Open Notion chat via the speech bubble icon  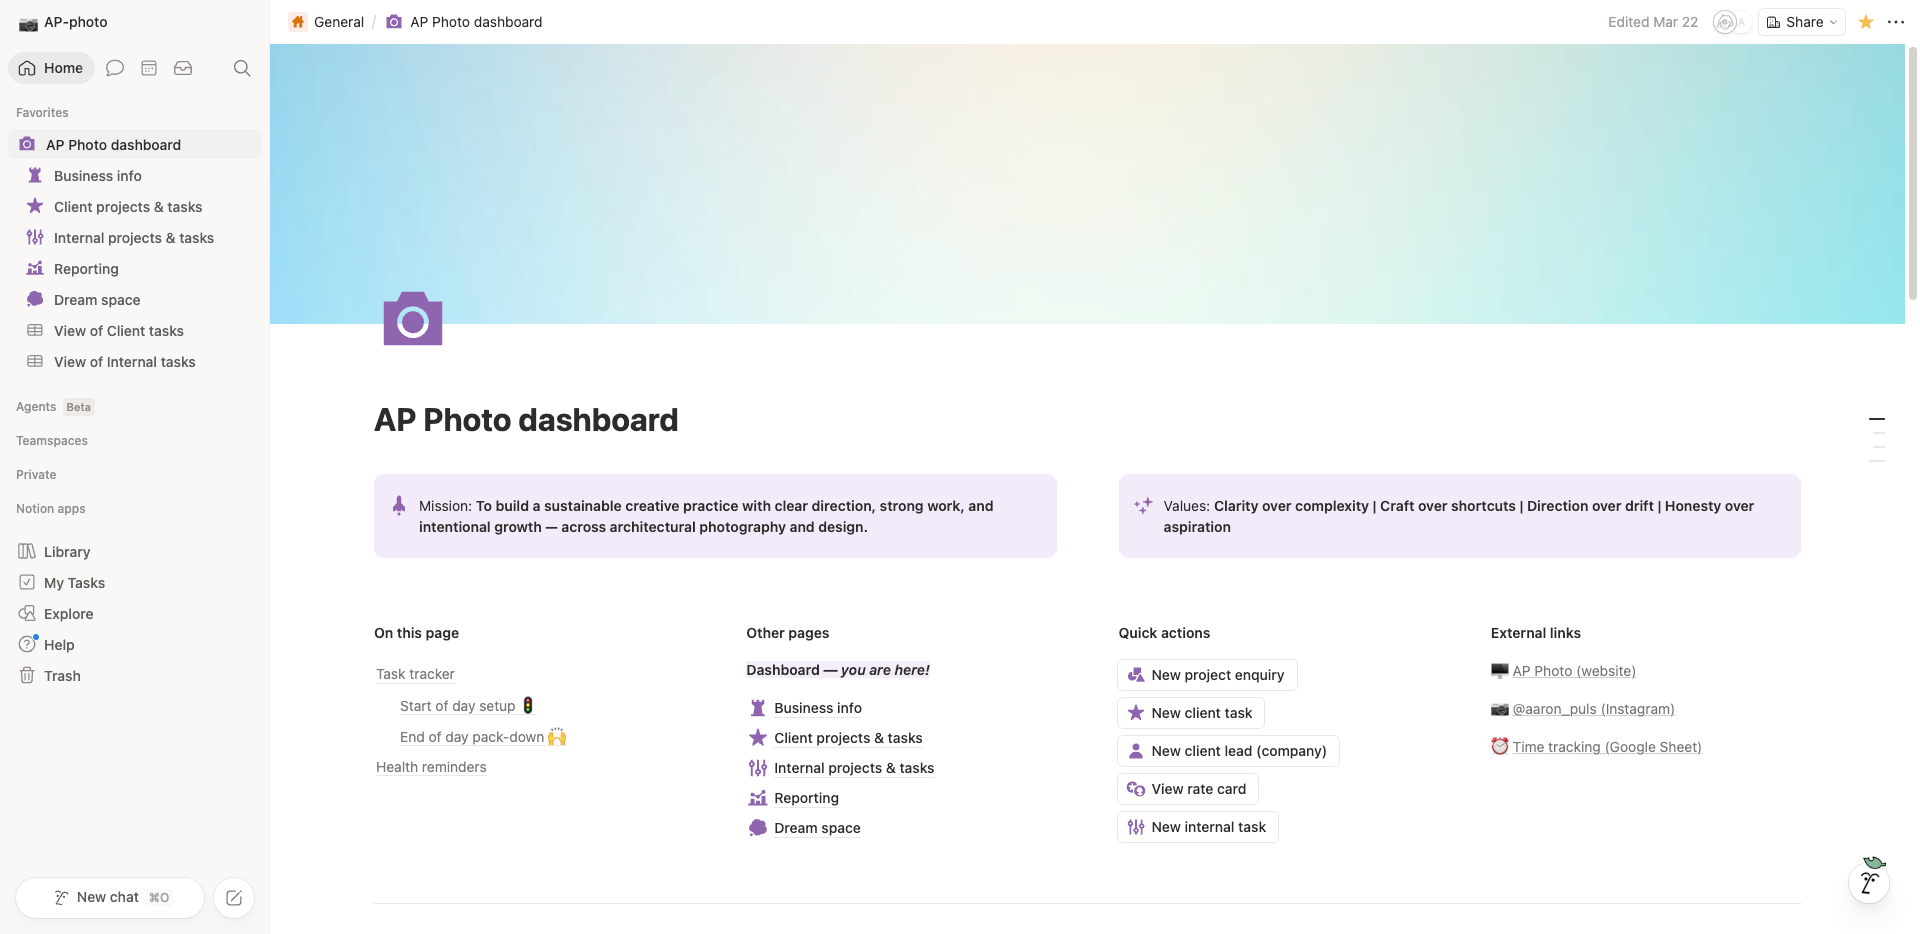[114, 68]
